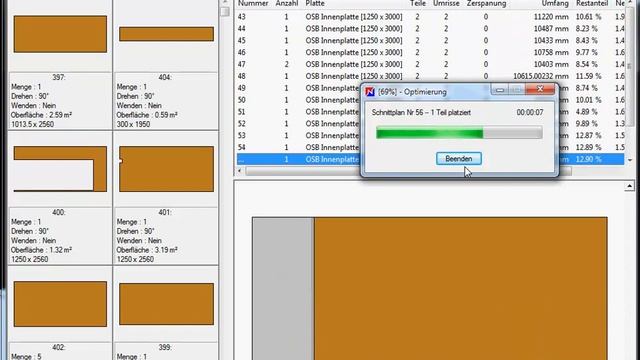
Task: Click the Zerspanung column header
Action: click(x=487, y=3)
